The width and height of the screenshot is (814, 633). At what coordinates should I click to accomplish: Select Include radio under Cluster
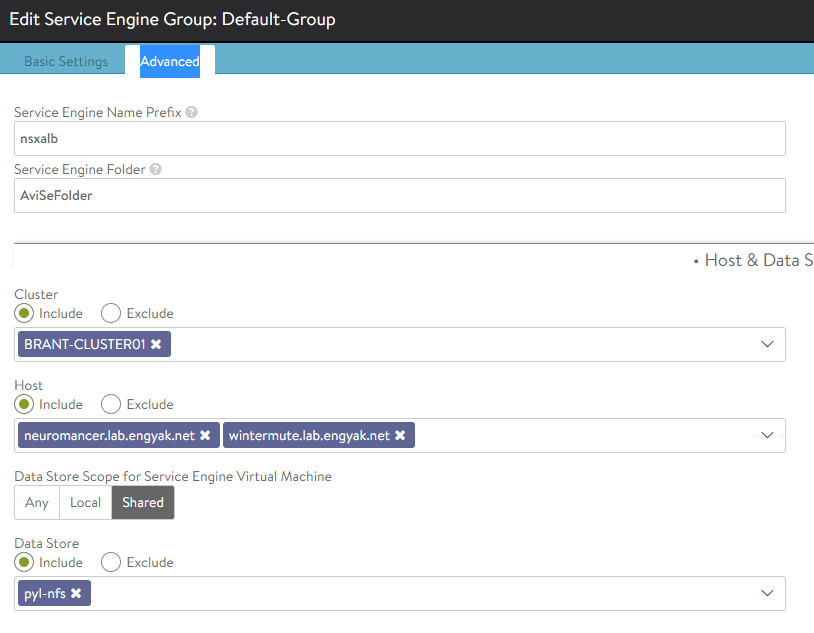pyautogui.click(x=24, y=313)
